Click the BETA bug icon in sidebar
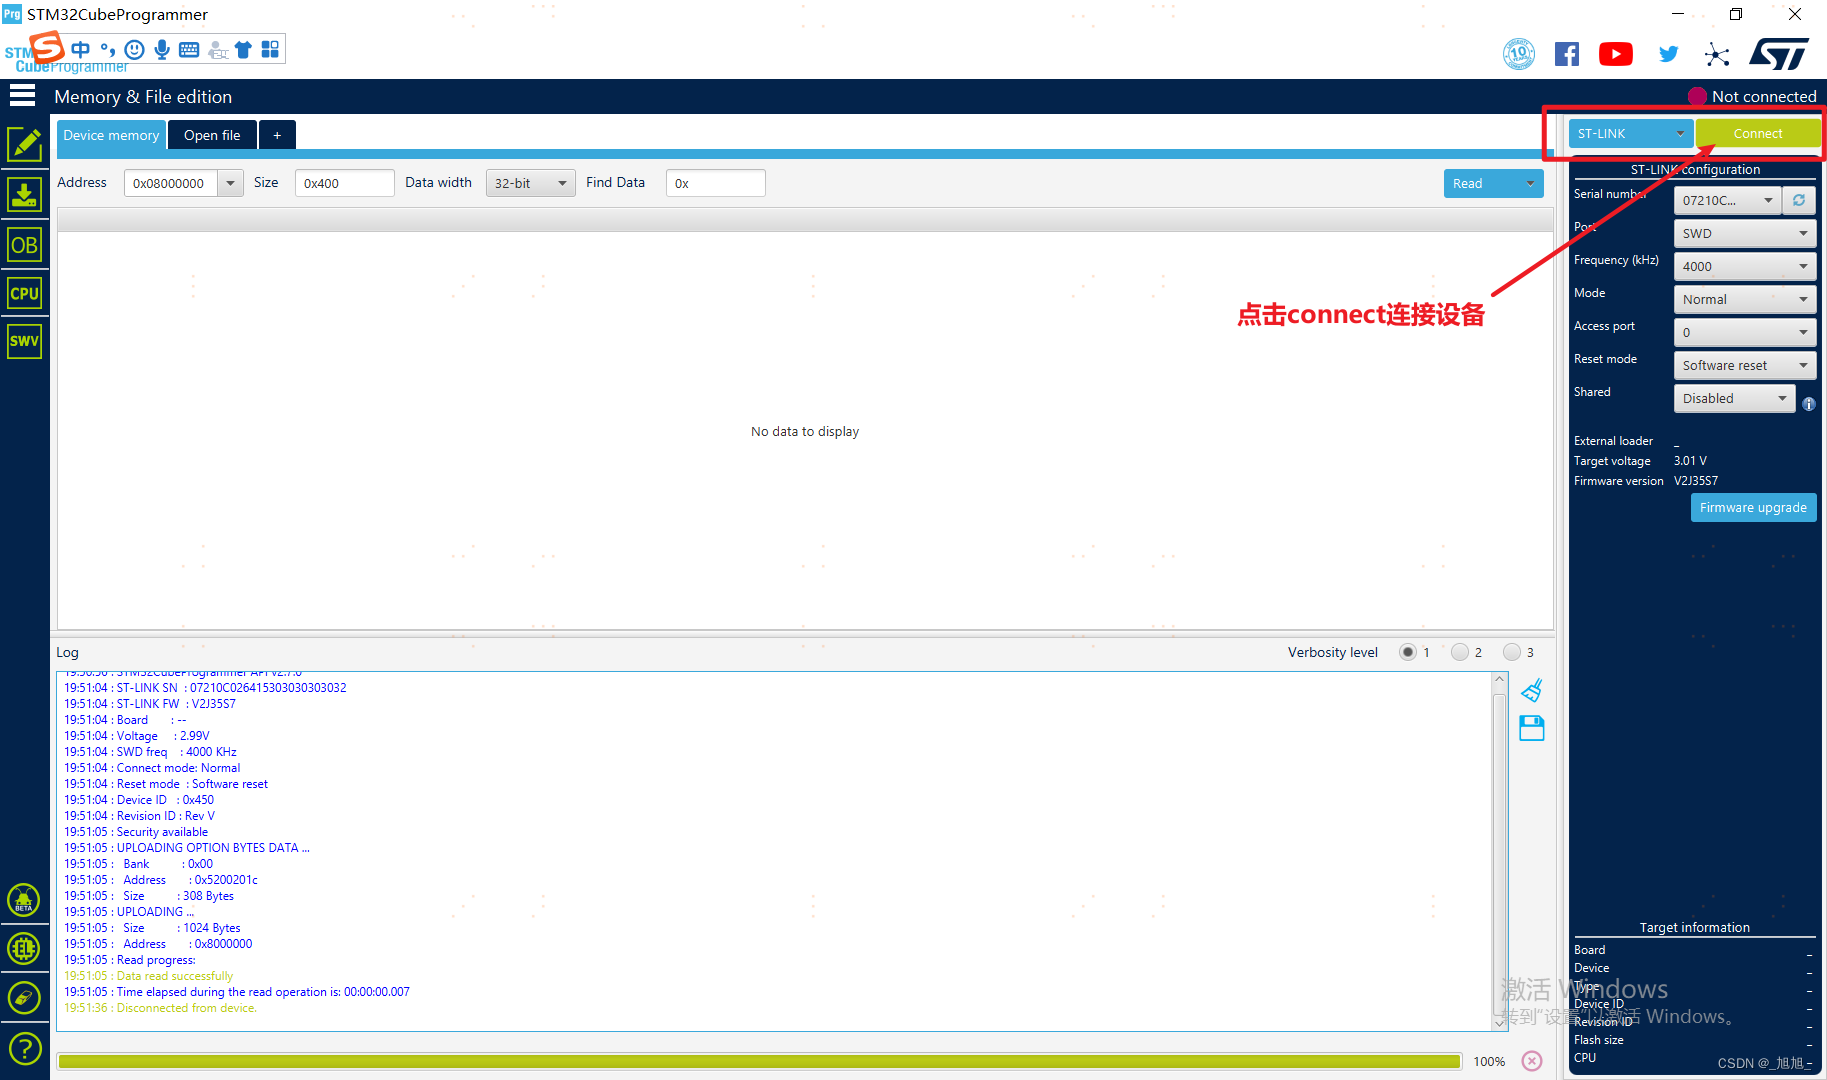Image resolution: width=1827 pixels, height=1080 pixels. (24, 901)
